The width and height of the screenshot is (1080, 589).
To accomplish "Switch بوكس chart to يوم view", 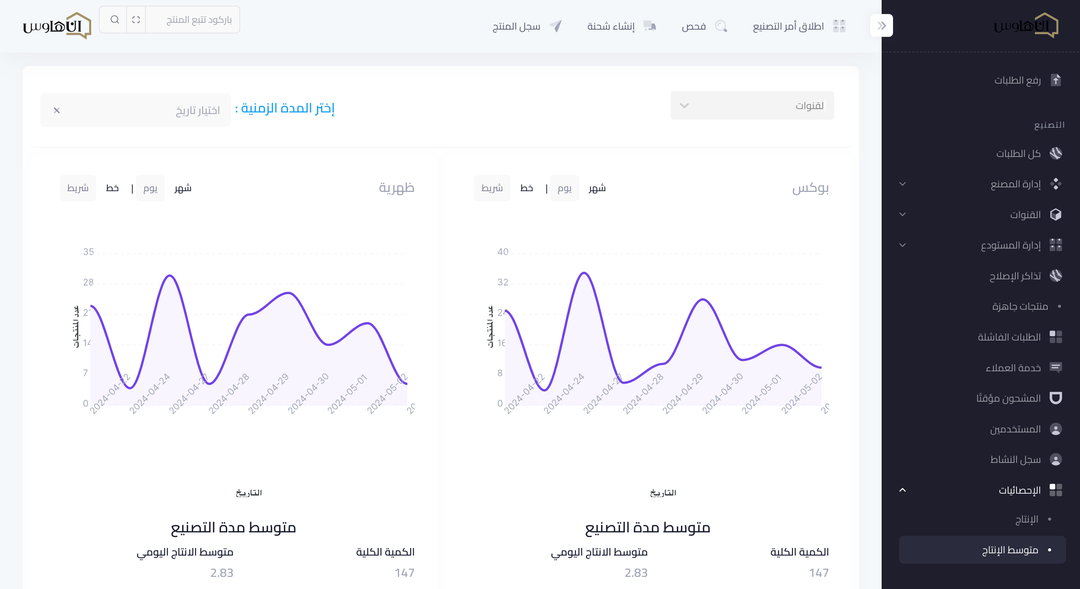I will tap(564, 188).
